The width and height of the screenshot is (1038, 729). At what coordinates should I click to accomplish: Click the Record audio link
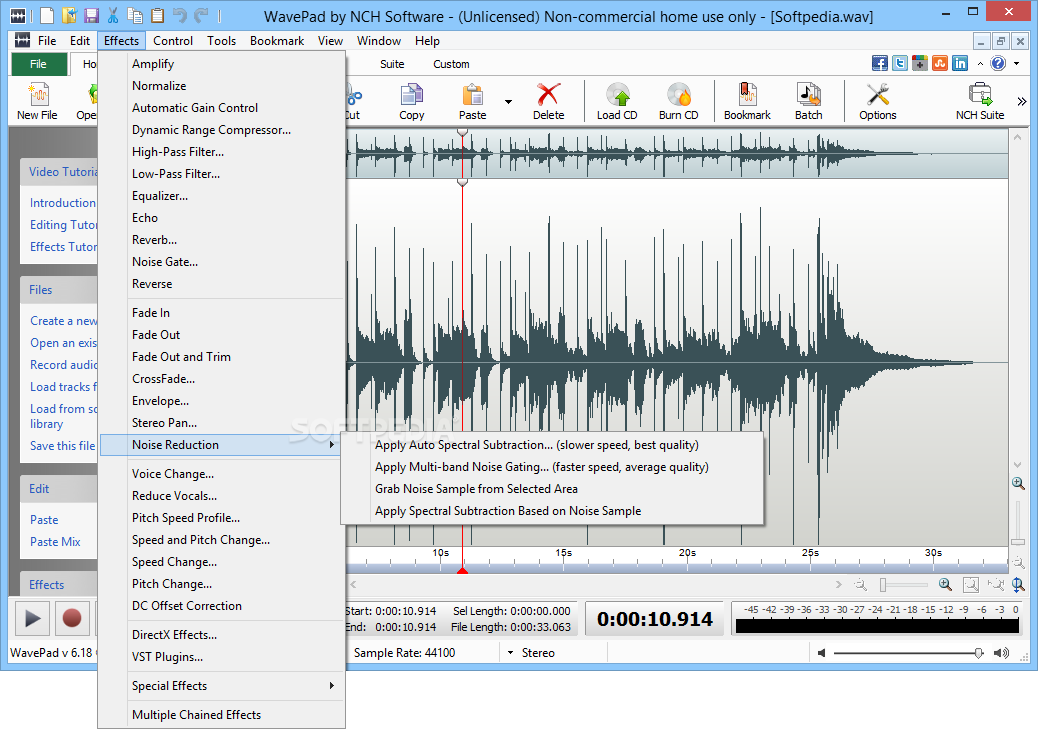pos(64,365)
